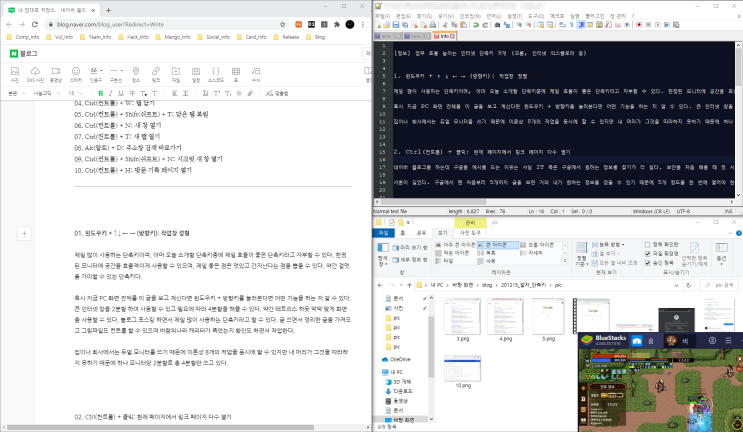743x432 pixels.
Task: Expand the Explorer address bar history dropdown
Action: 676,285
